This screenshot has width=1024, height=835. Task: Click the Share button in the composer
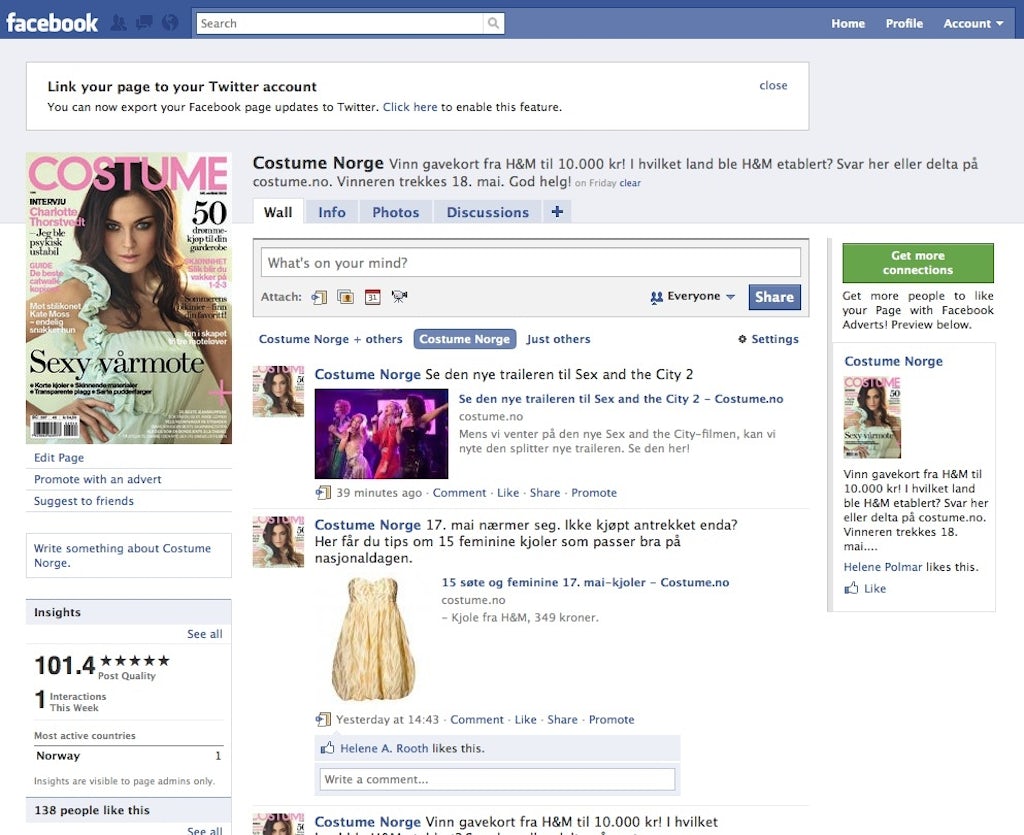click(x=775, y=297)
